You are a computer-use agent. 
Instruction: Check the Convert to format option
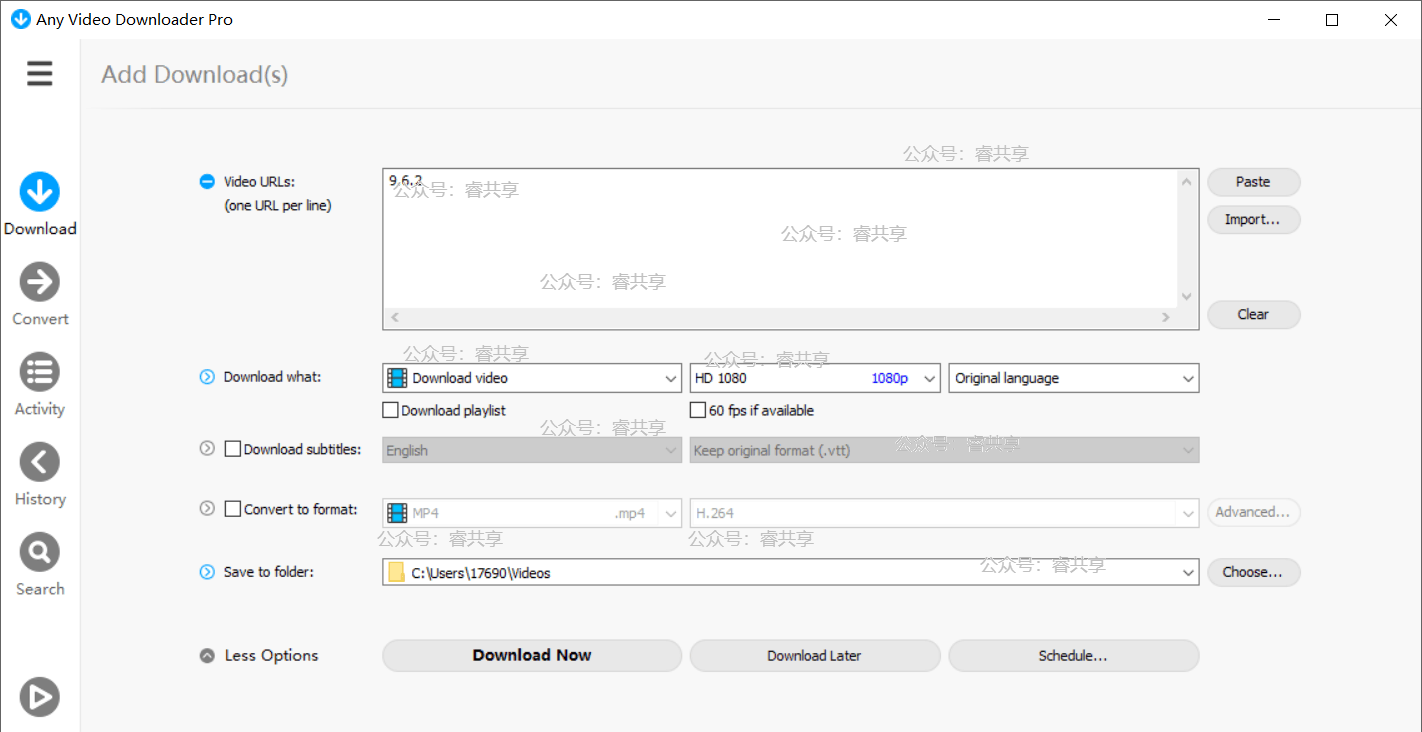click(x=233, y=509)
